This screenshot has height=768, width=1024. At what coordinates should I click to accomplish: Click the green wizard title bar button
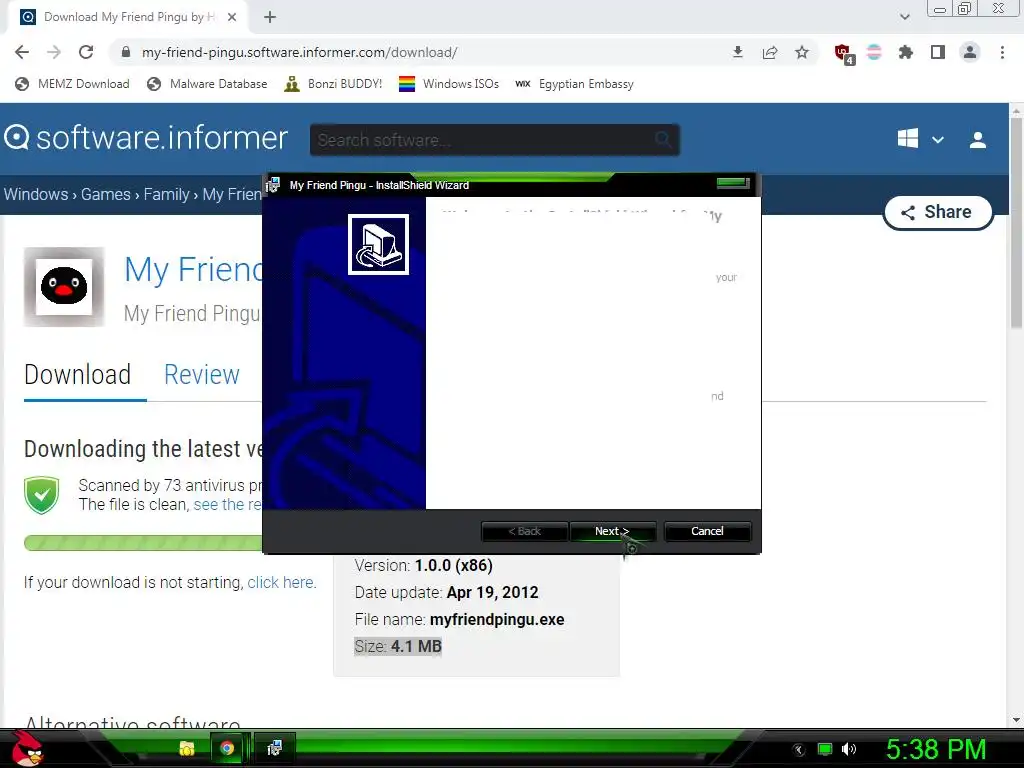click(733, 183)
